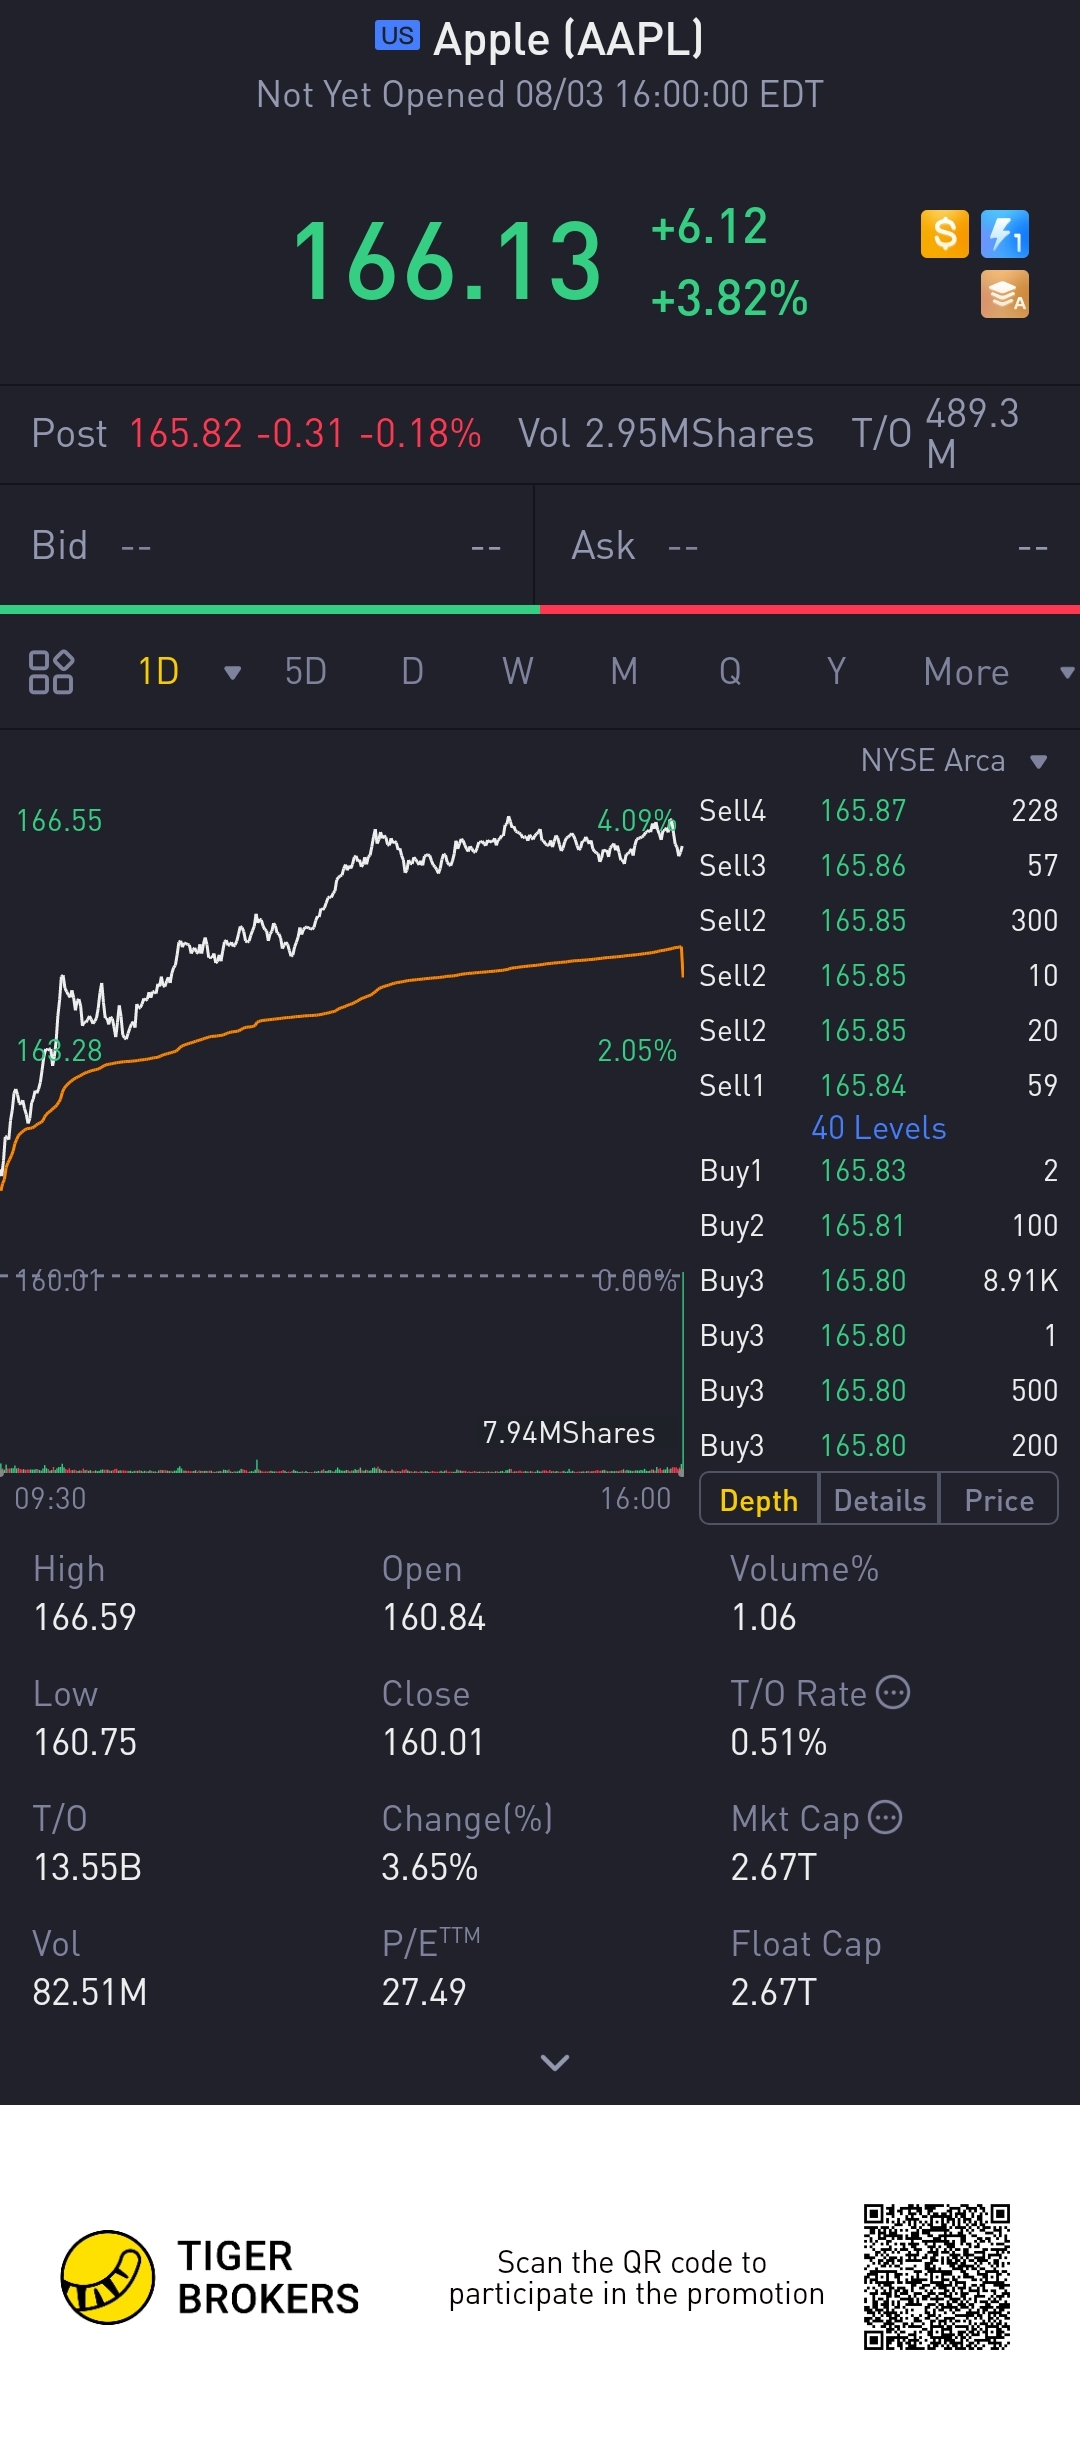Switch order book to Price view
Viewport: 1080px width, 2450px height.
[x=998, y=1500]
